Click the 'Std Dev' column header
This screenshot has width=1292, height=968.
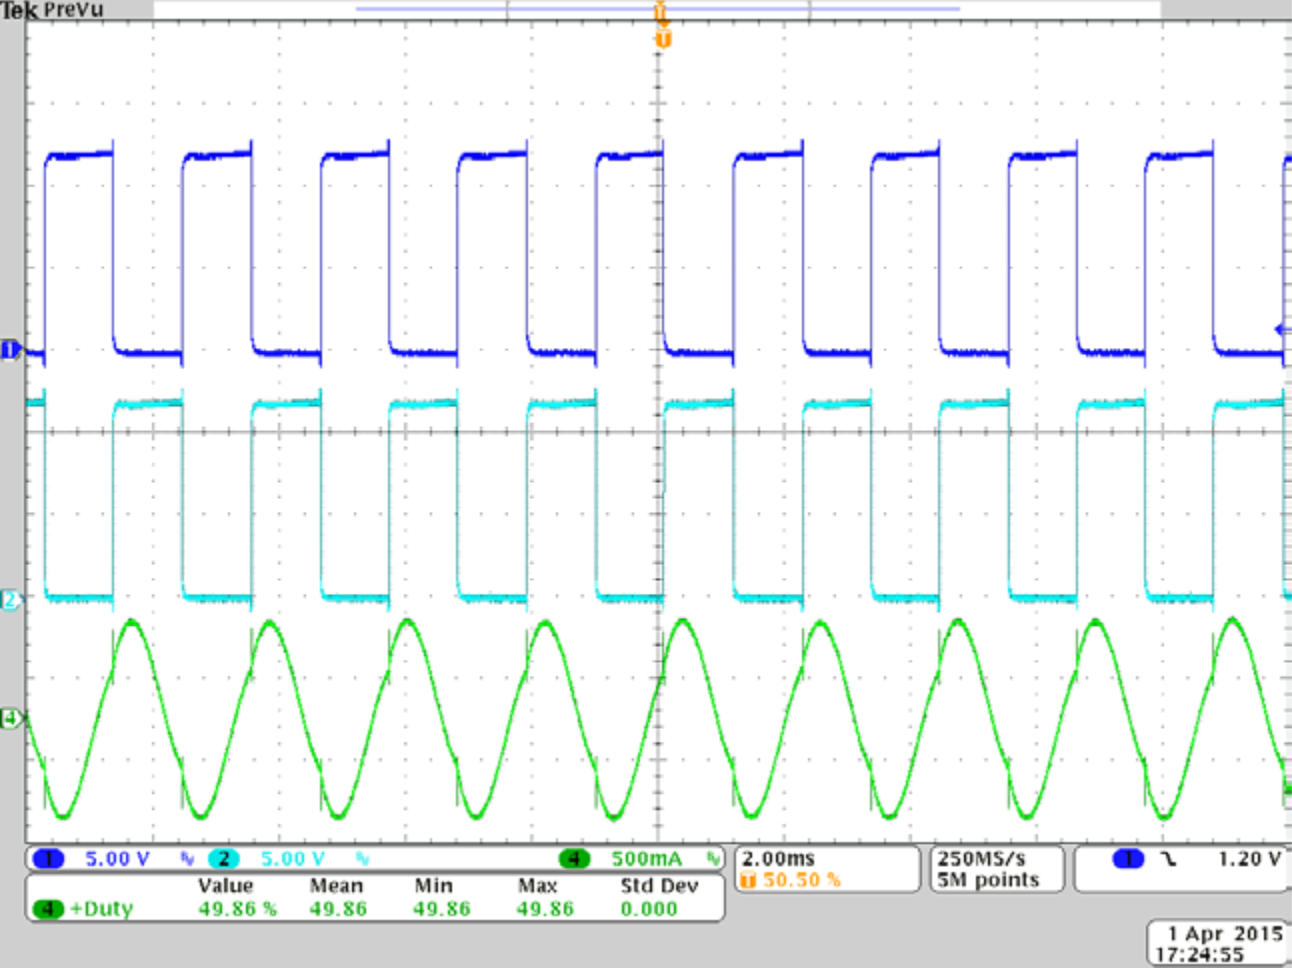[x=659, y=885]
